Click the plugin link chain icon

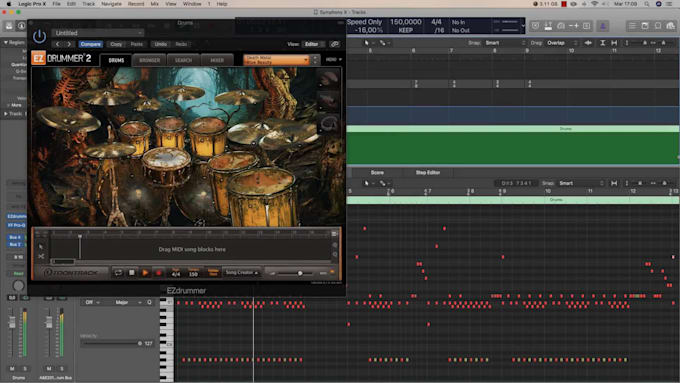pyautogui.click(x=334, y=44)
